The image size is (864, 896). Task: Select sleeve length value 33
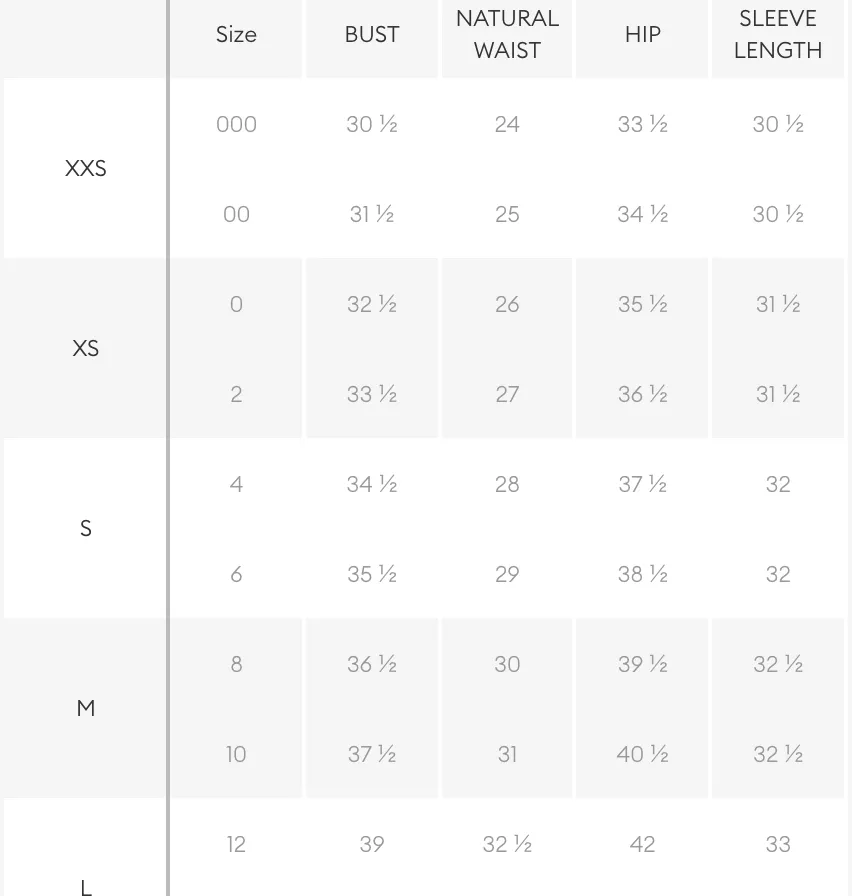[778, 844]
